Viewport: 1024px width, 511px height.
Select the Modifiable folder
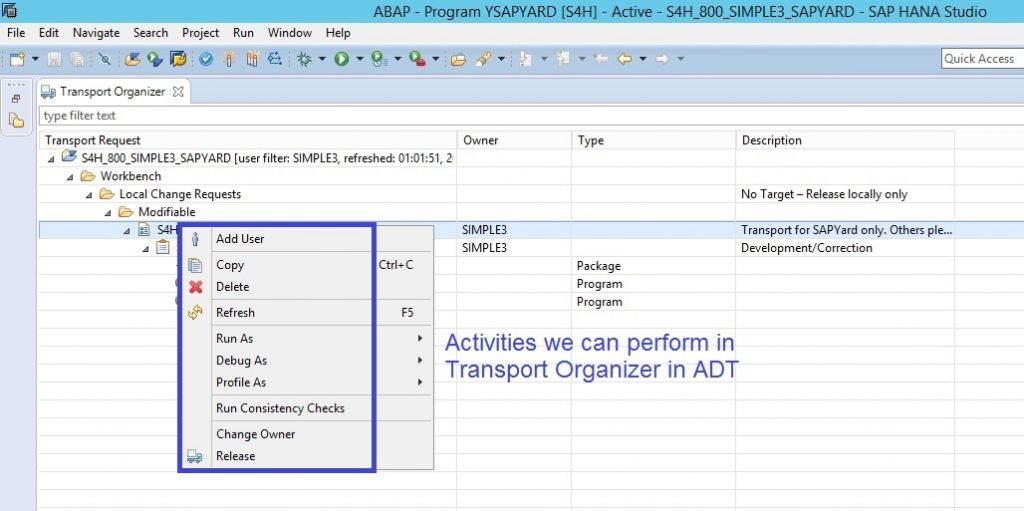pos(167,212)
